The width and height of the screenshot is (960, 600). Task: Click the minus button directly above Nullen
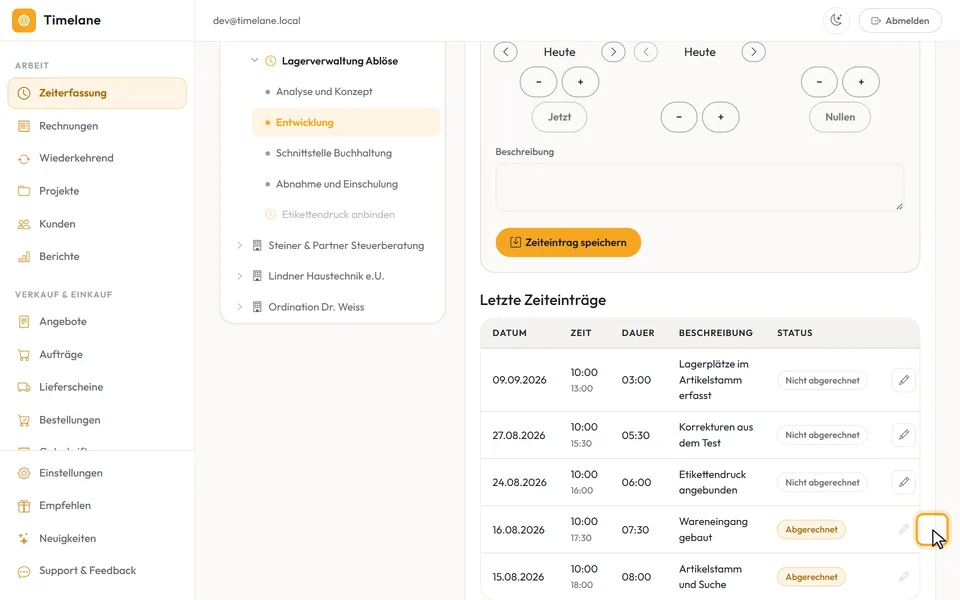pos(819,82)
